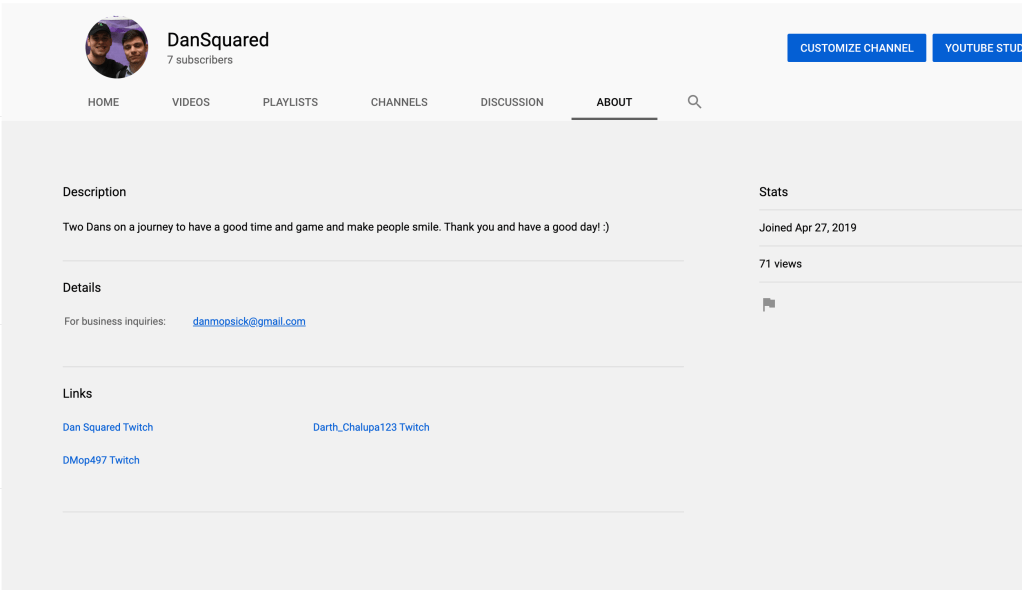Select the Channels tab

[x=399, y=102]
